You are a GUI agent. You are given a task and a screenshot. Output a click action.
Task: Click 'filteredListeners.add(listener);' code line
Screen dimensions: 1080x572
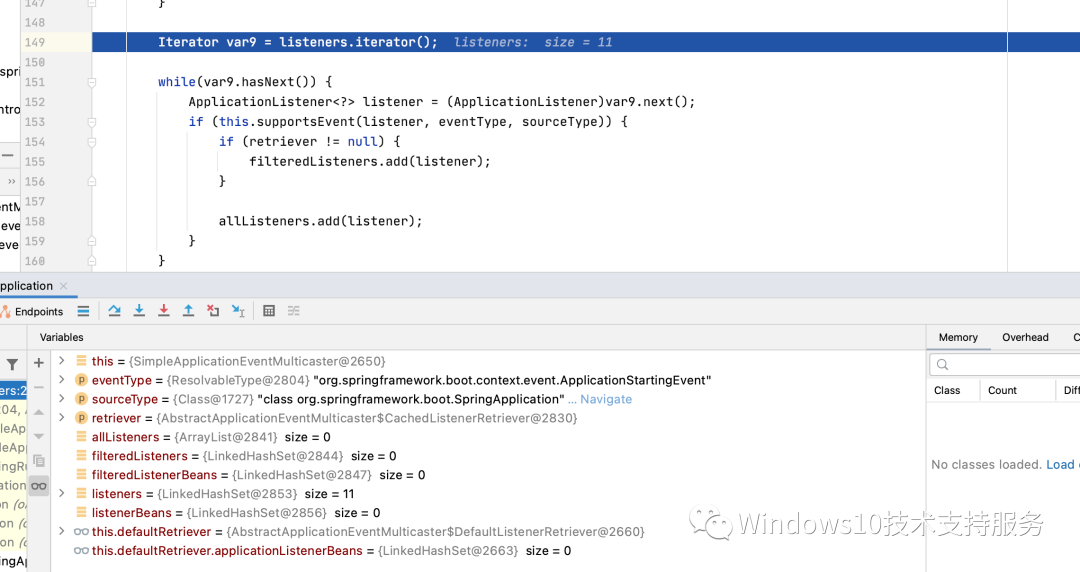370,162
